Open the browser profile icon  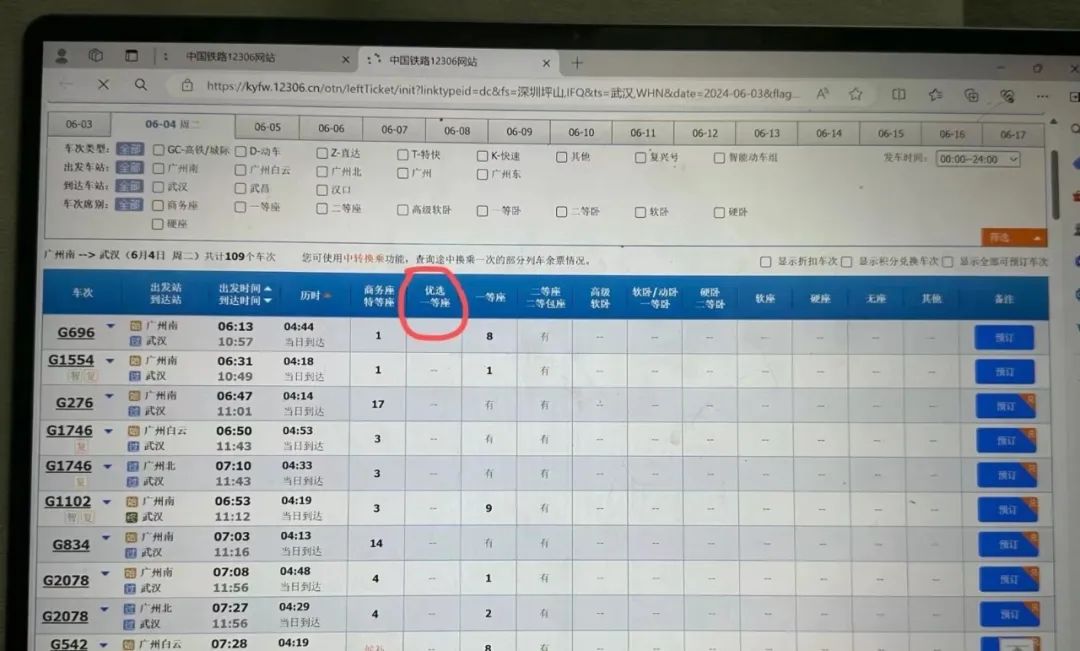61,55
